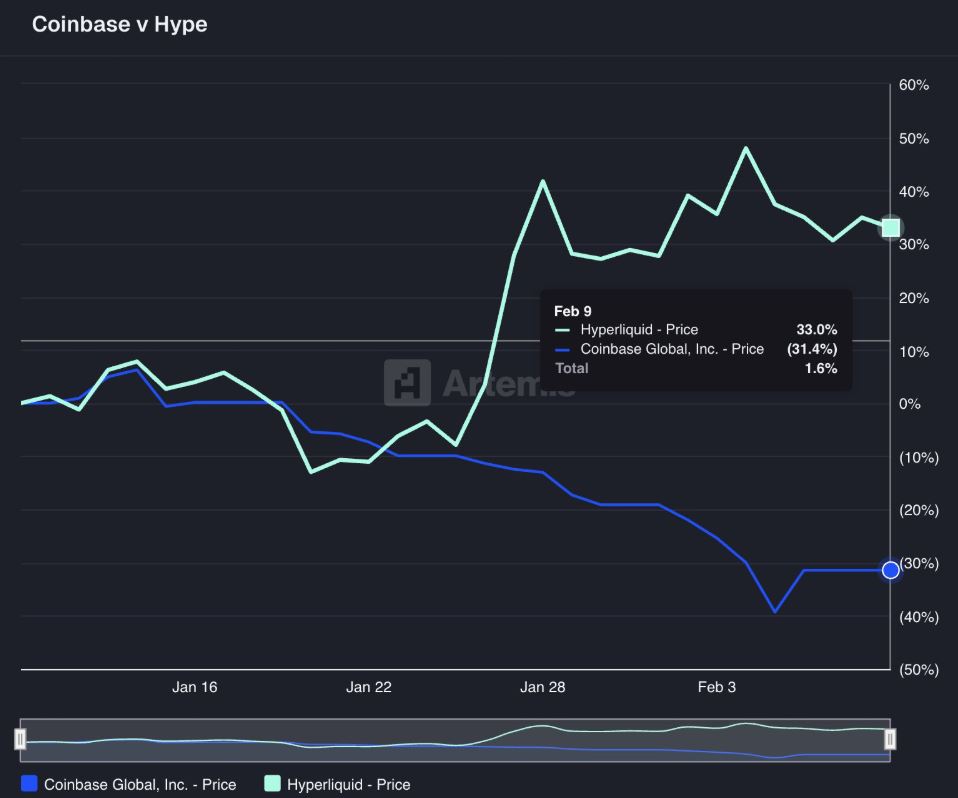958x798 pixels.
Task: Click the Artemis watermark logo icon
Action: tap(407, 383)
